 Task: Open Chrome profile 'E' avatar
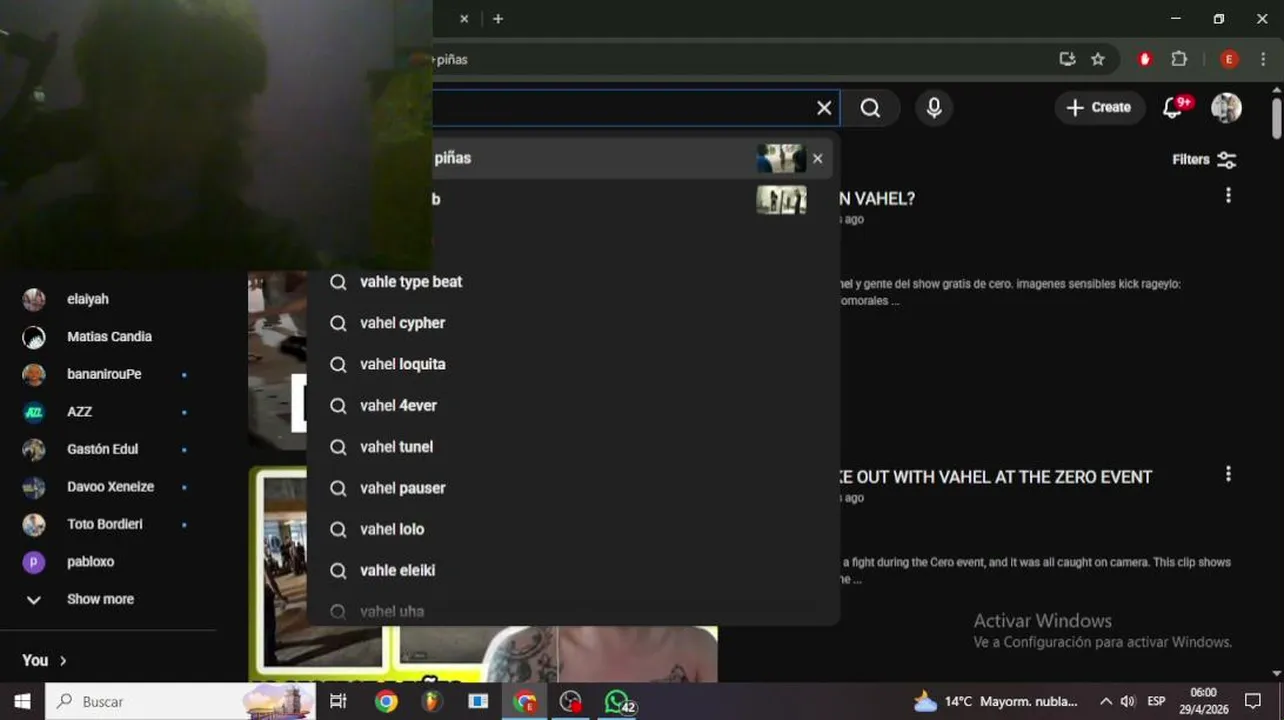[x=1229, y=59]
